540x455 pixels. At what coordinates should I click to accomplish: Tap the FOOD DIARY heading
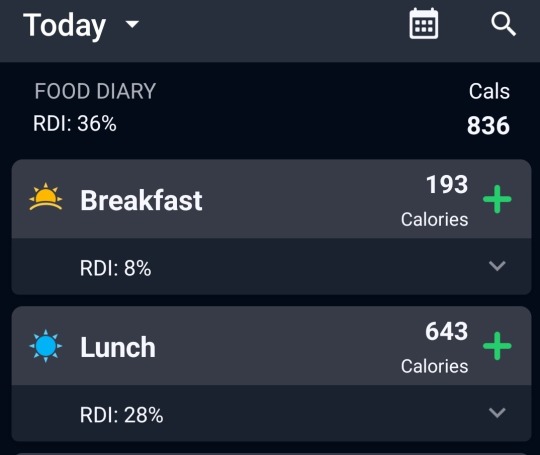point(95,91)
